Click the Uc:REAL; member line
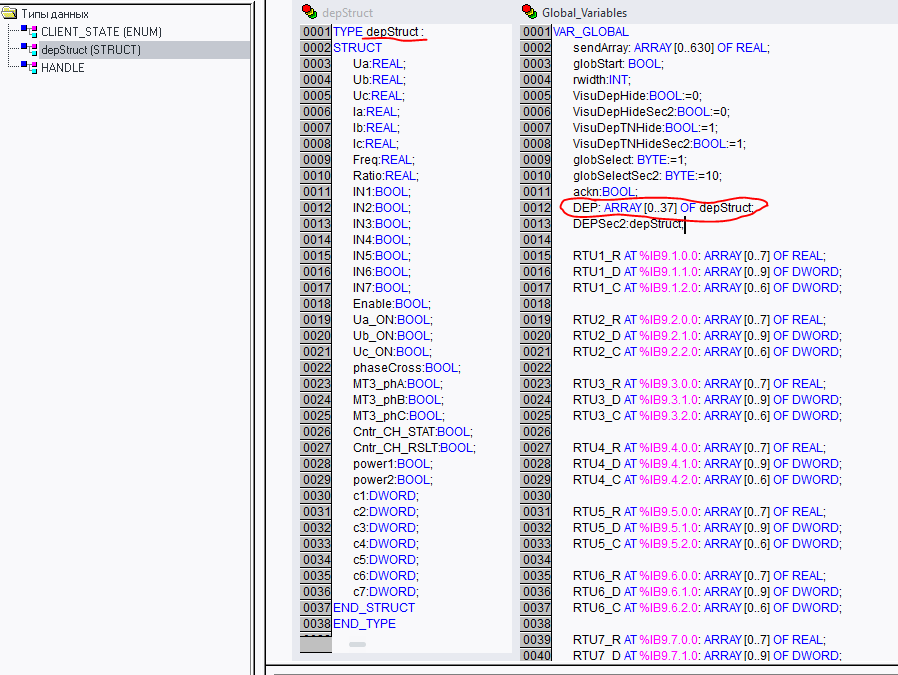The height and width of the screenshot is (675, 898). (x=379, y=96)
